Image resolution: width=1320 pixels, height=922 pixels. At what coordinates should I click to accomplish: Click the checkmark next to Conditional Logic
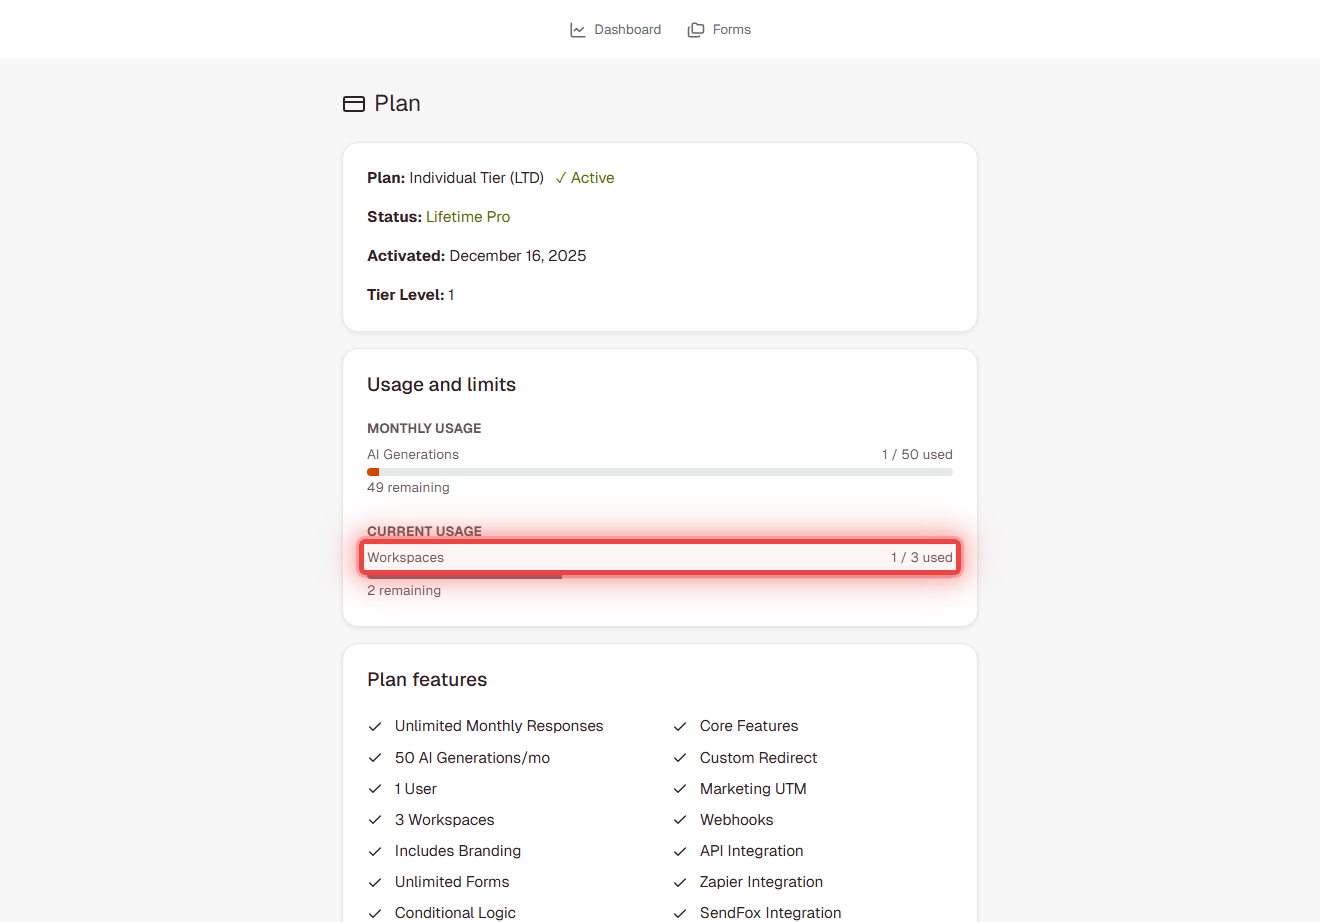pyautogui.click(x=375, y=912)
